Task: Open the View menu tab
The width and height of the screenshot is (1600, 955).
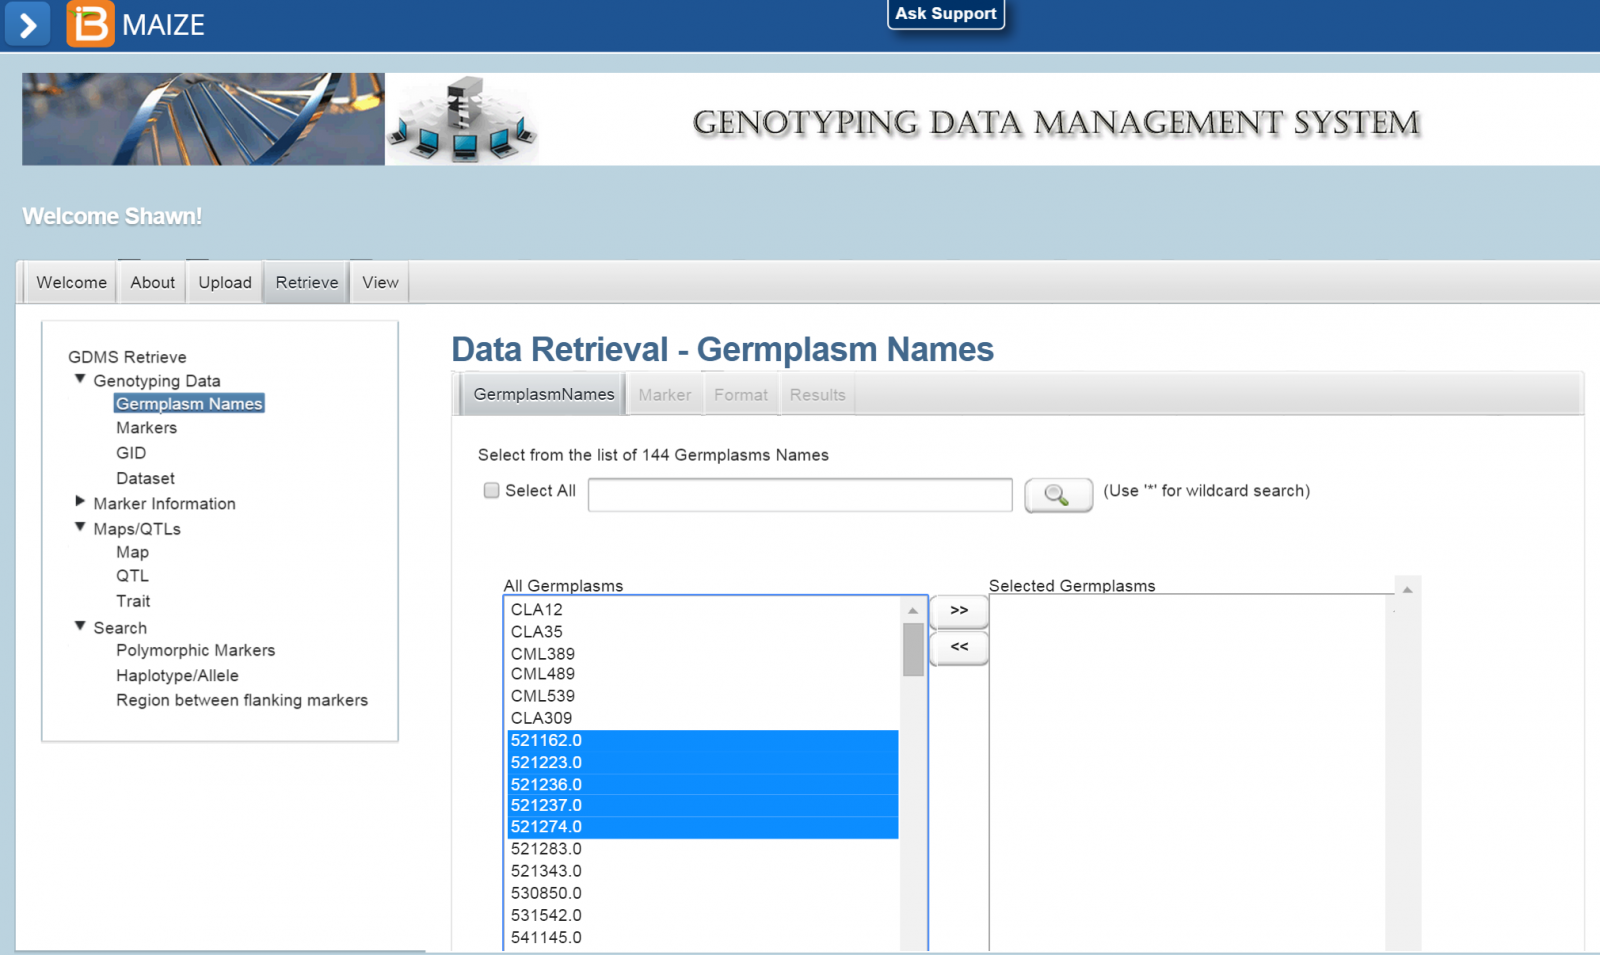Action: 380,283
